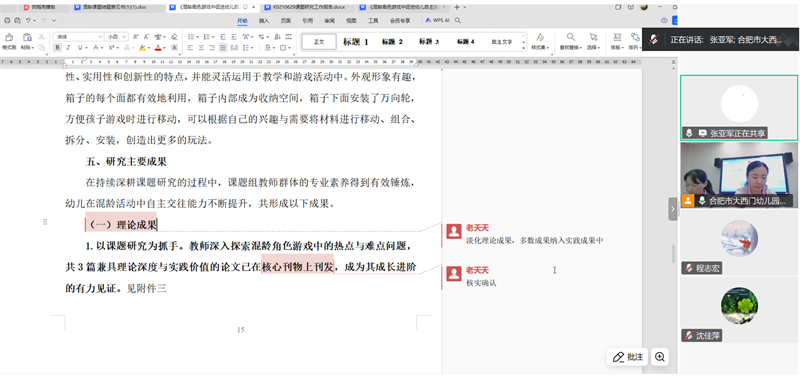This screenshot has height=376, width=800.
Task: Switch to the 插入 ribbon tab
Action: [x=264, y=21]
